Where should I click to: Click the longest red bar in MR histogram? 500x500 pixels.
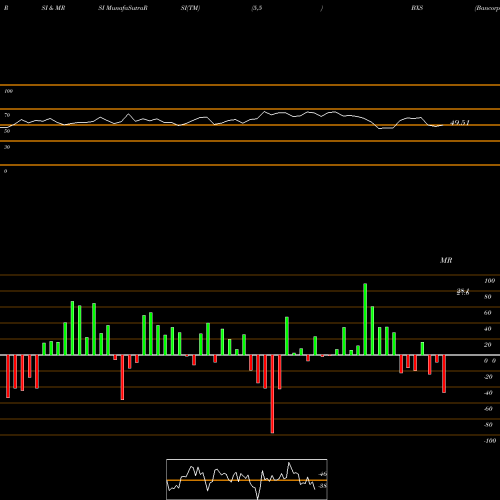point(272,394)
